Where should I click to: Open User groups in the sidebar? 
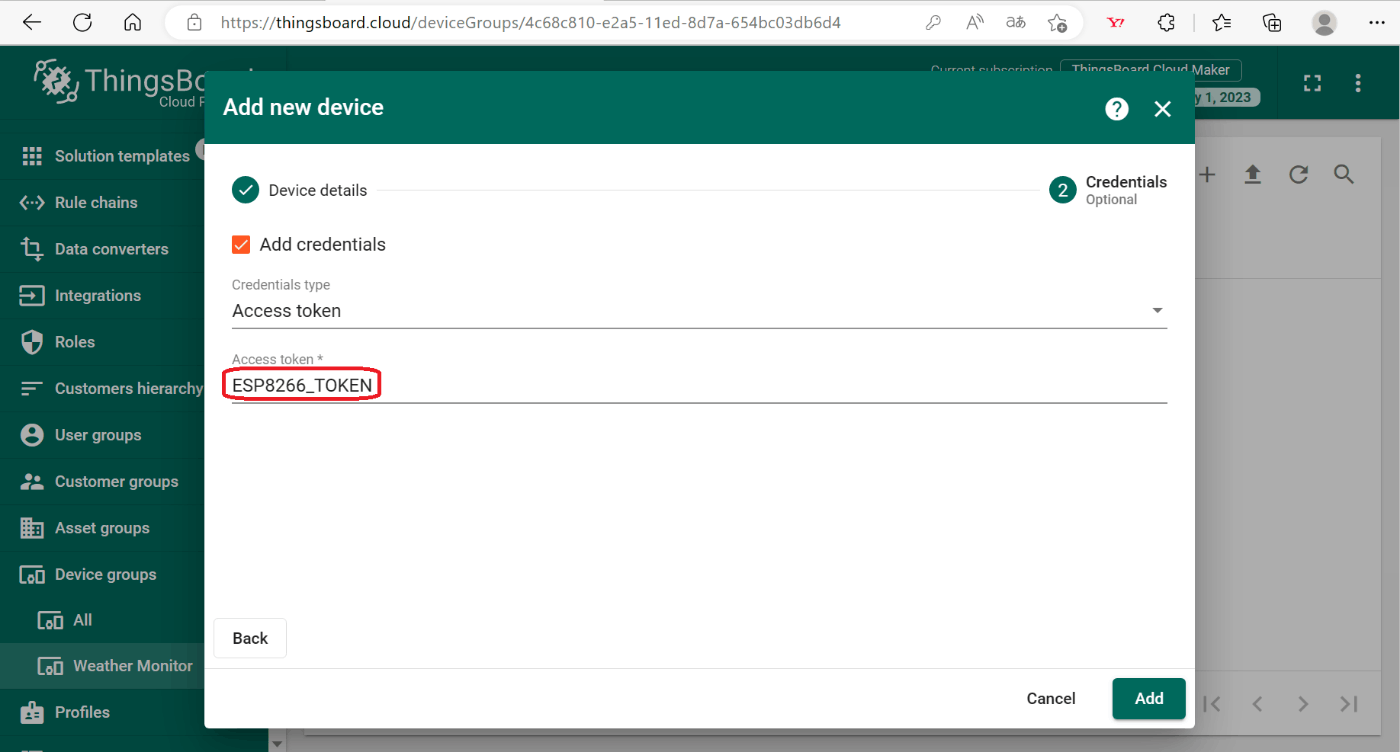[102, 435]
